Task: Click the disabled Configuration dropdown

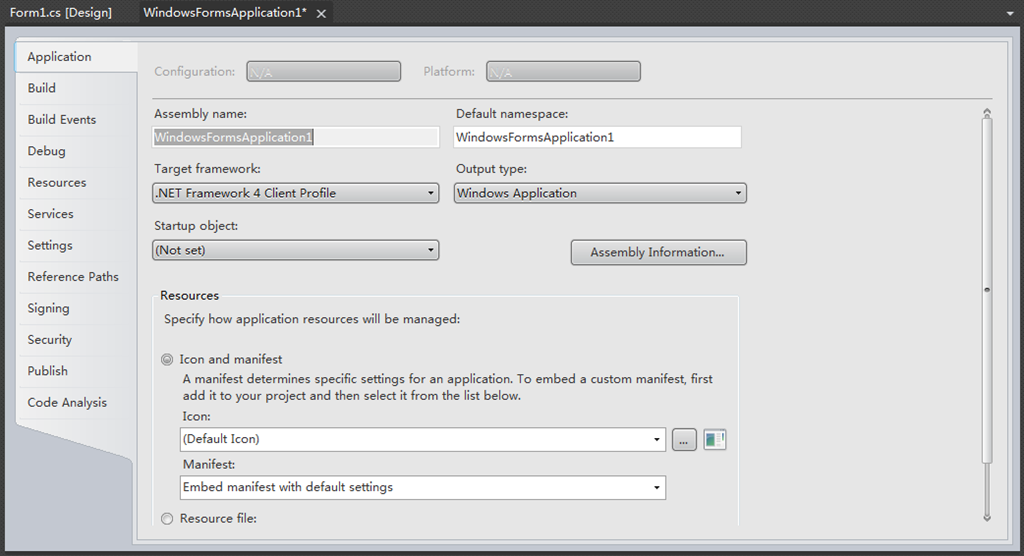Action: tap(323, 72)
